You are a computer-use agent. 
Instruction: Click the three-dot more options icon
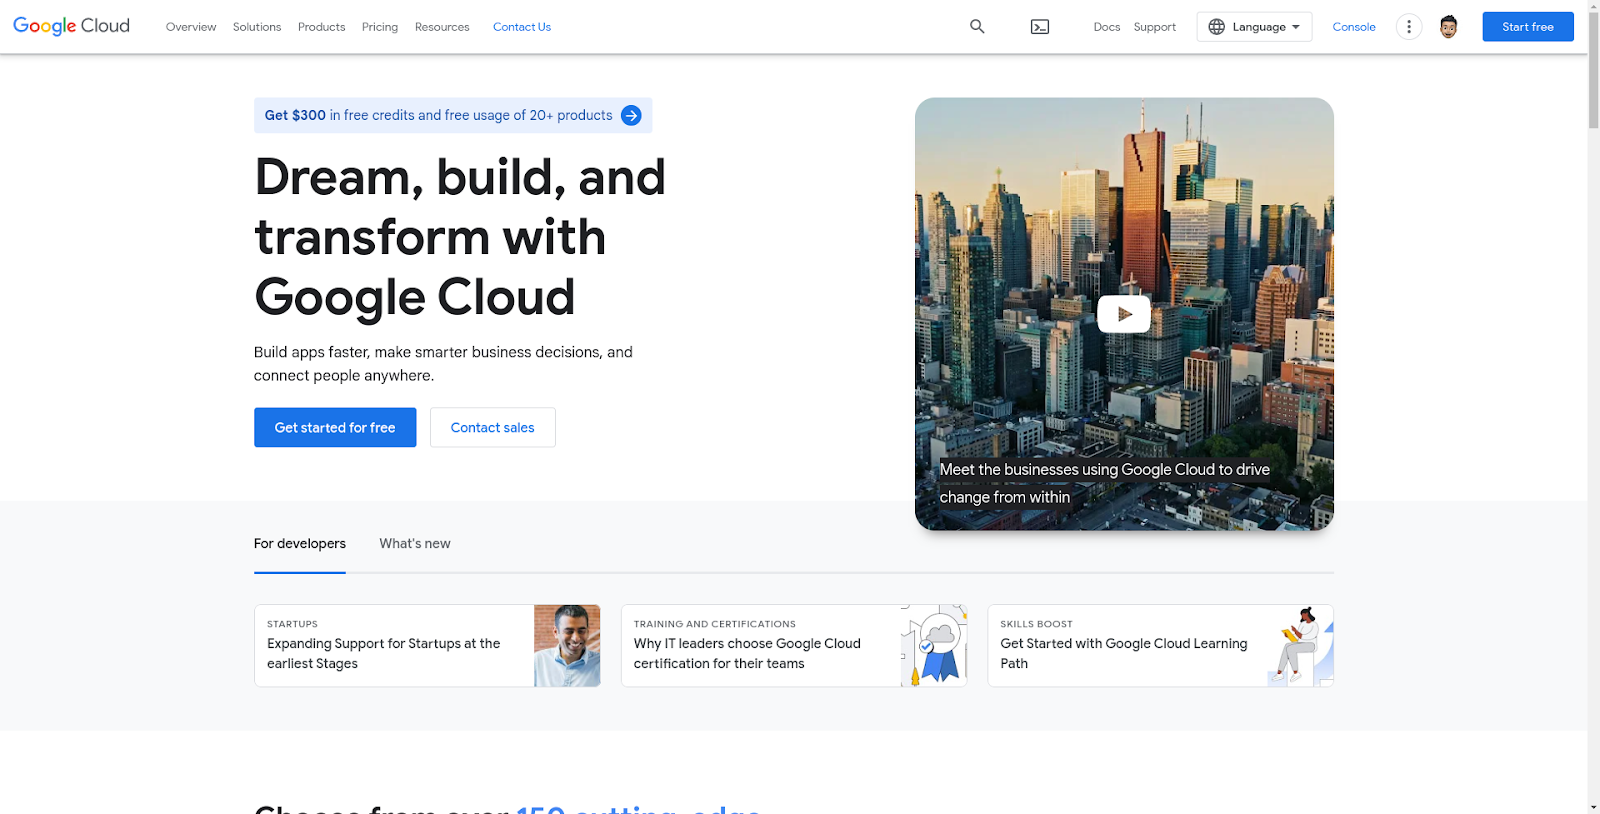point(1409,27)
